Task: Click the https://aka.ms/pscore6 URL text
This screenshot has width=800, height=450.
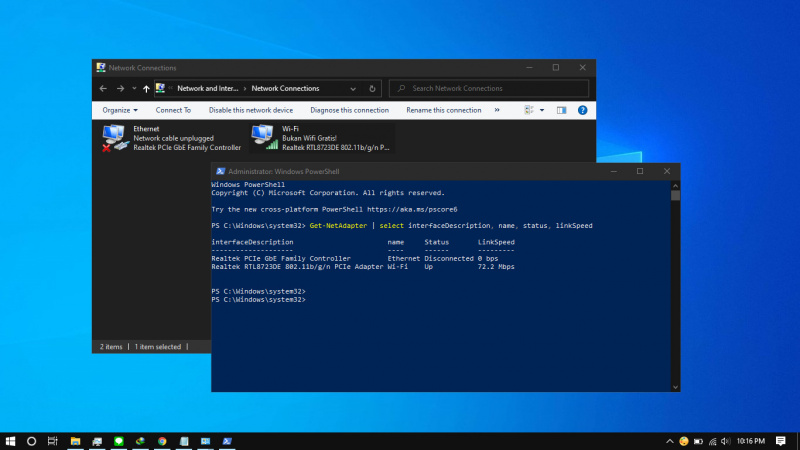Action: (412, 209)
